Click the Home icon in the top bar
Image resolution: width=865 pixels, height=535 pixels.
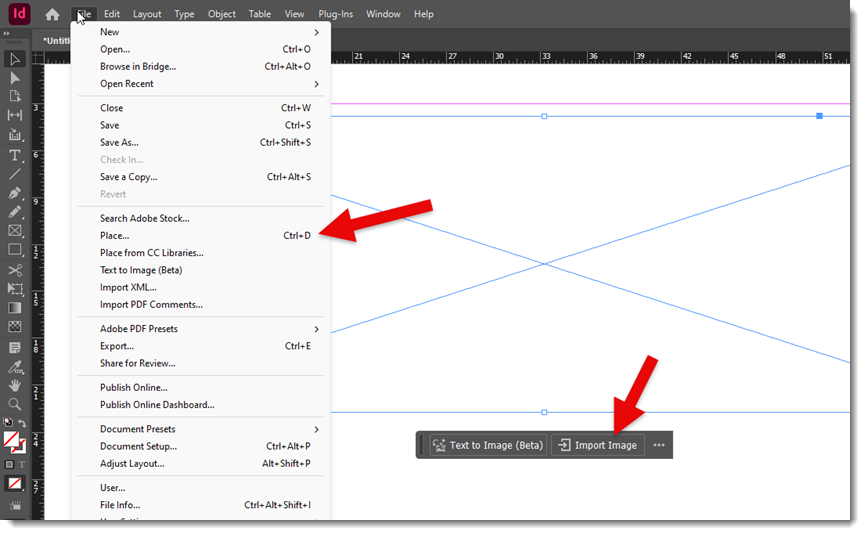tap(52, 14)
